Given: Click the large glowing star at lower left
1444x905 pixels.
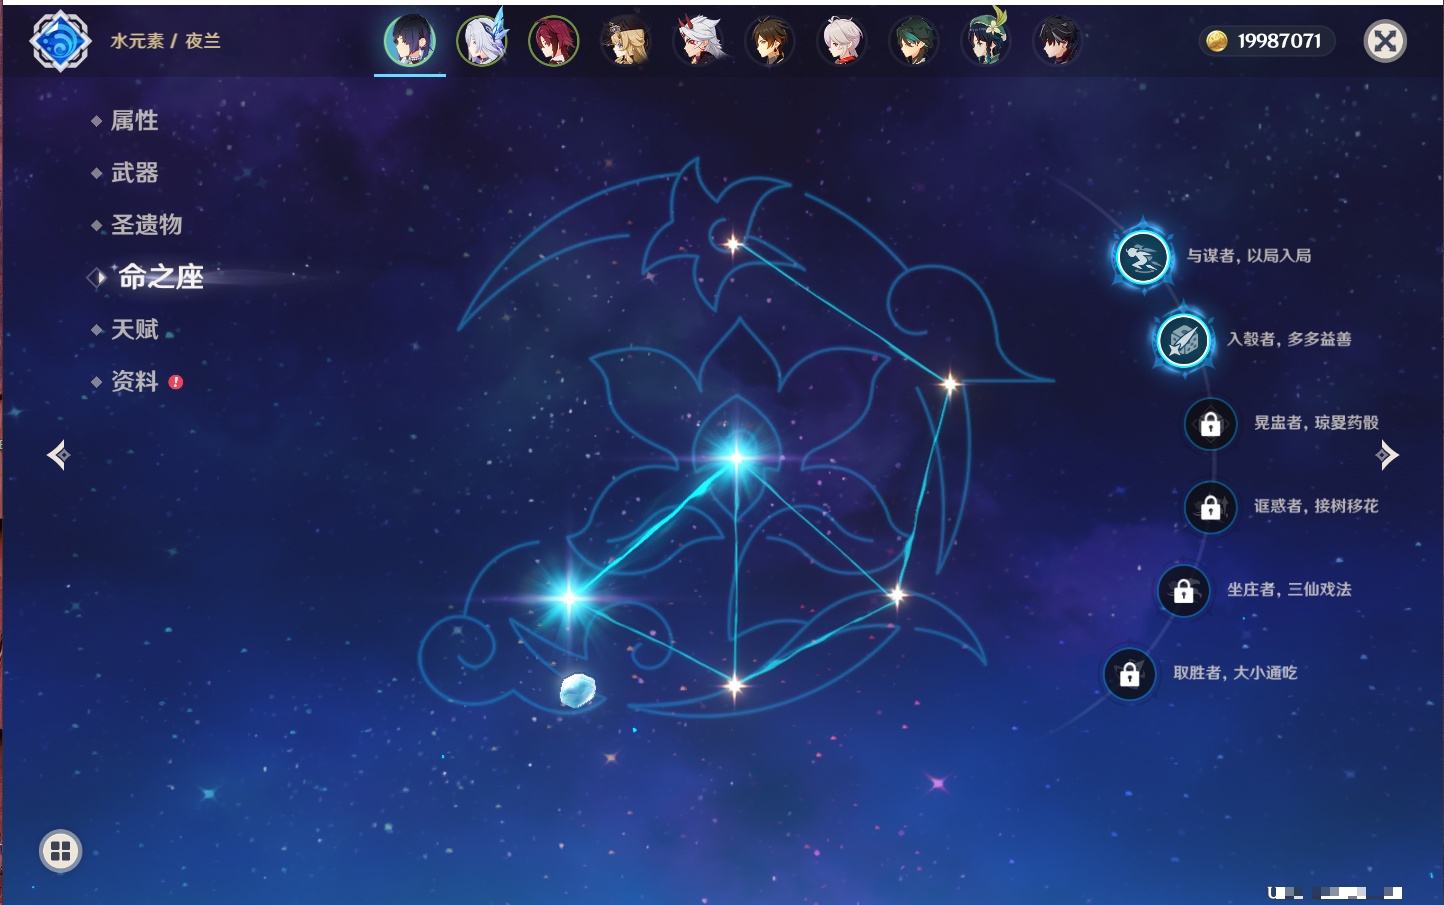Looking at the screenshot, I should click(x=569, y=598).
